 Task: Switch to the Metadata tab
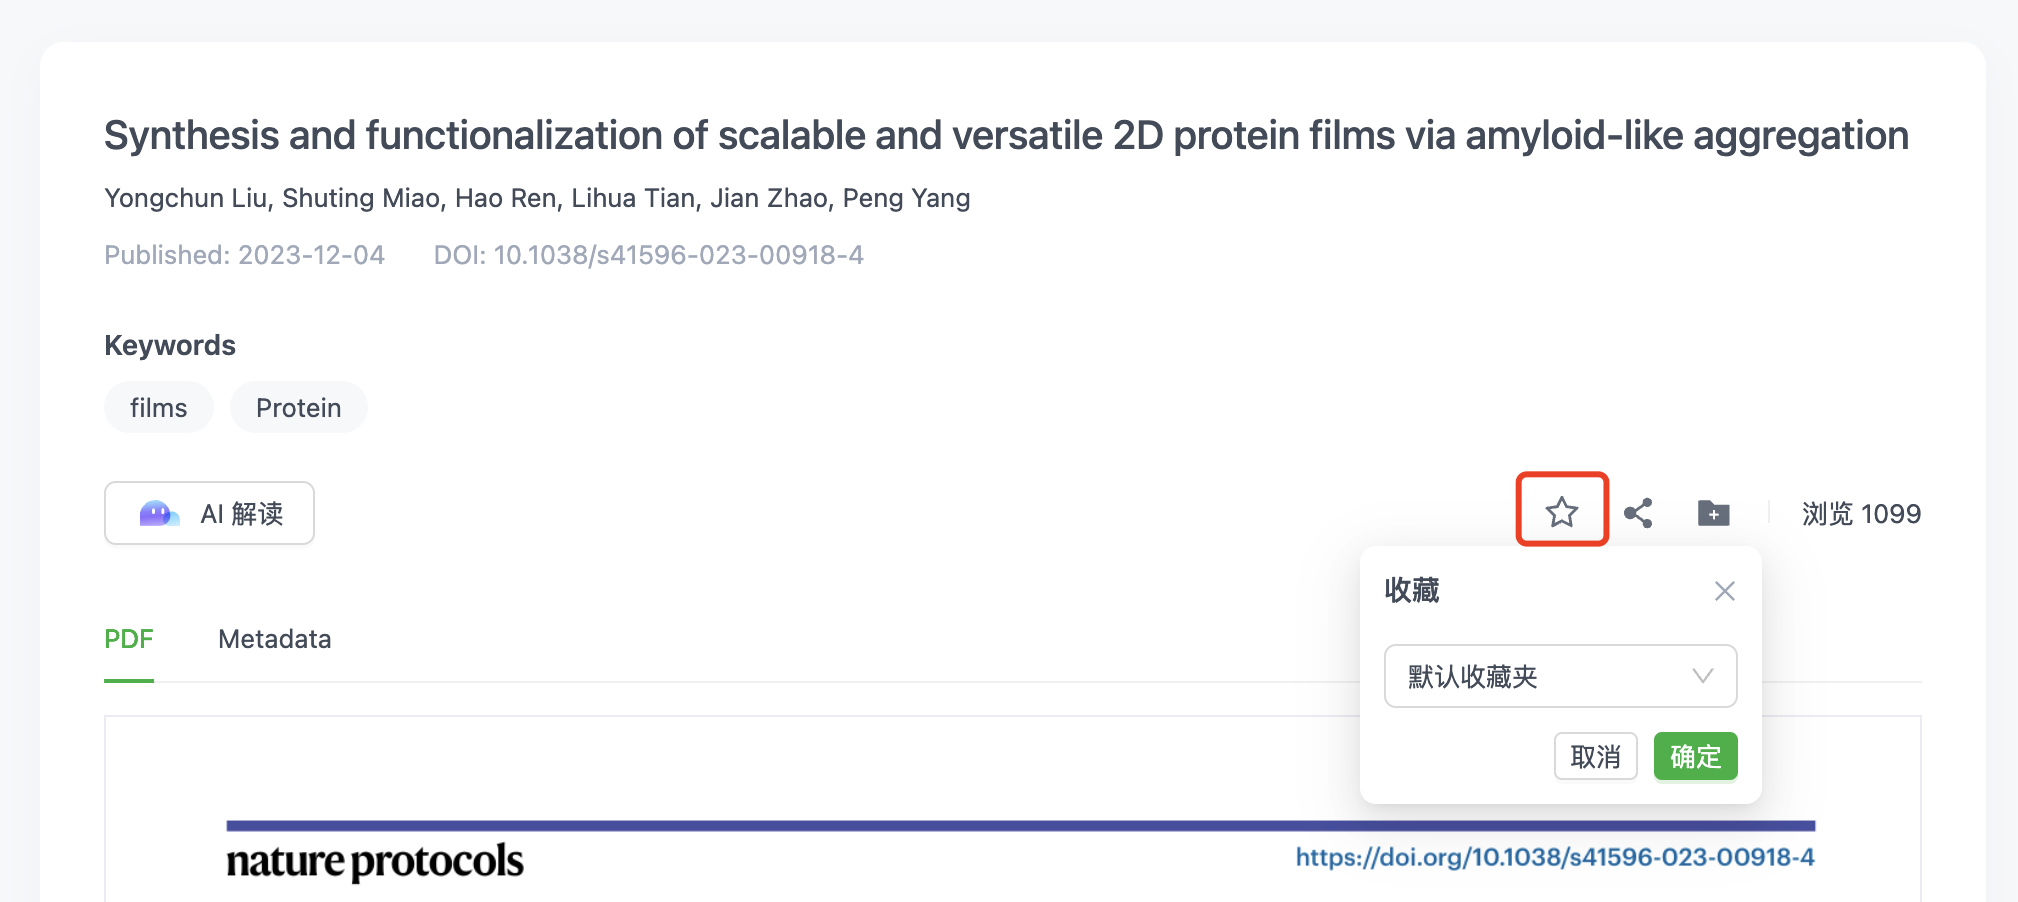[x=274, y=639]
